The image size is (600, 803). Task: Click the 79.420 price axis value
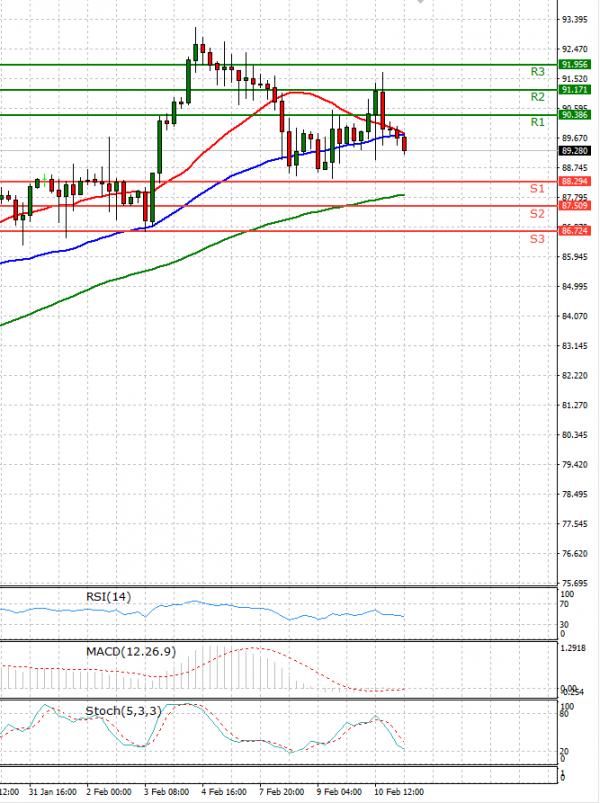575,464
